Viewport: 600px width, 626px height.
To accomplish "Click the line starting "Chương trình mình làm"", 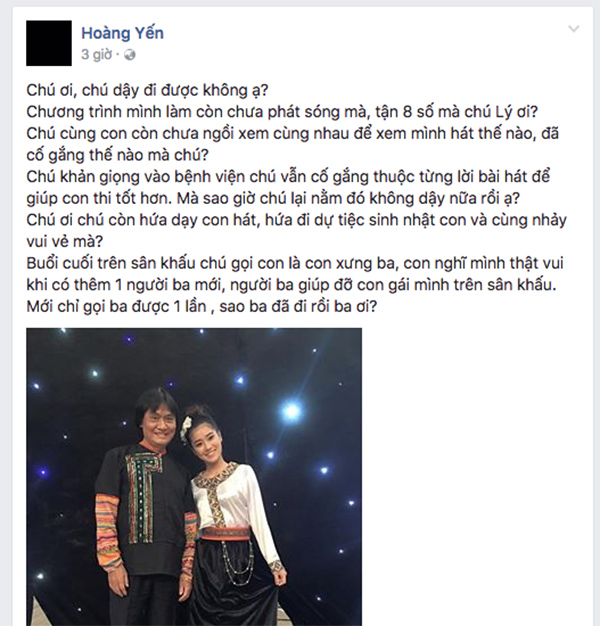I will tap(282, 112).
